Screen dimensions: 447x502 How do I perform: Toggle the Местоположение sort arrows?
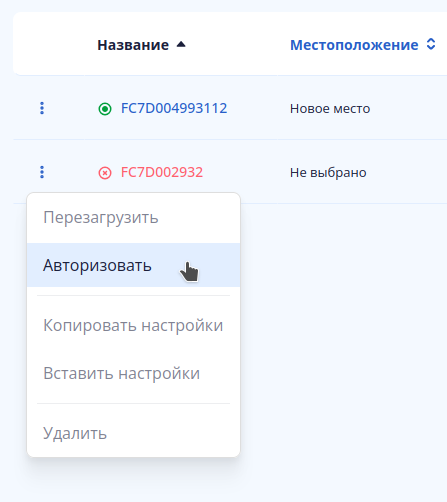click(431, 44)
